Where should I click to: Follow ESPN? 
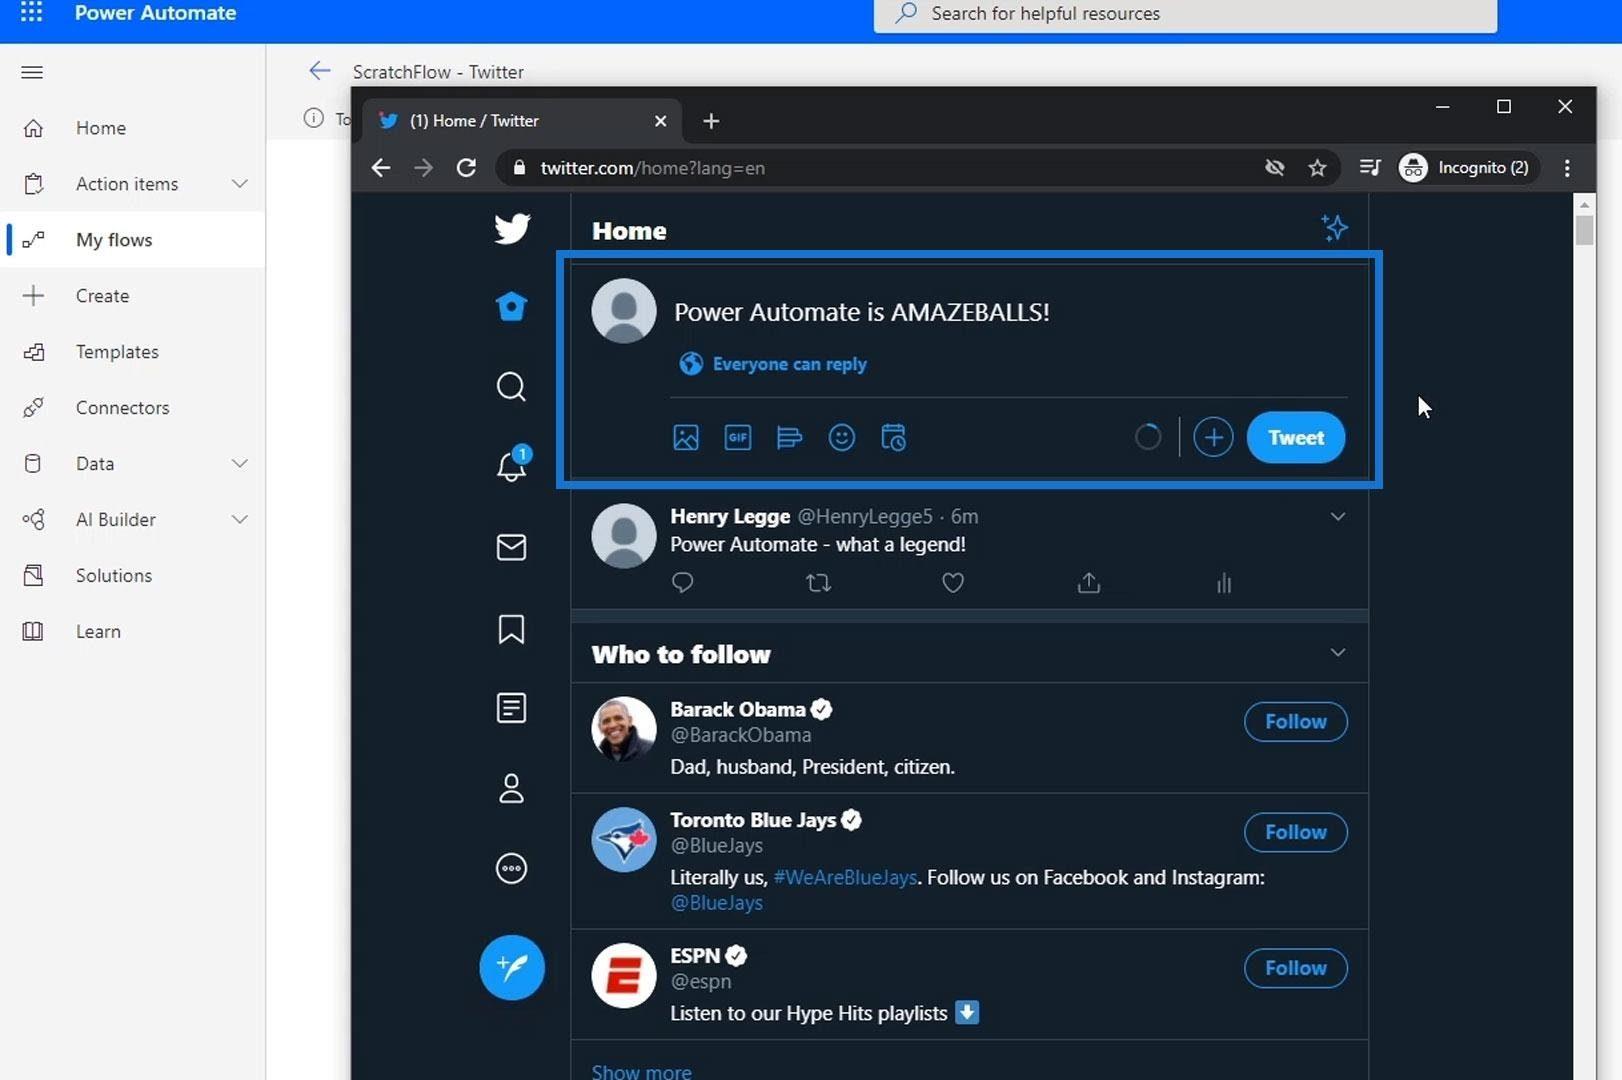pyautogui.click(x=1296, y=968)
